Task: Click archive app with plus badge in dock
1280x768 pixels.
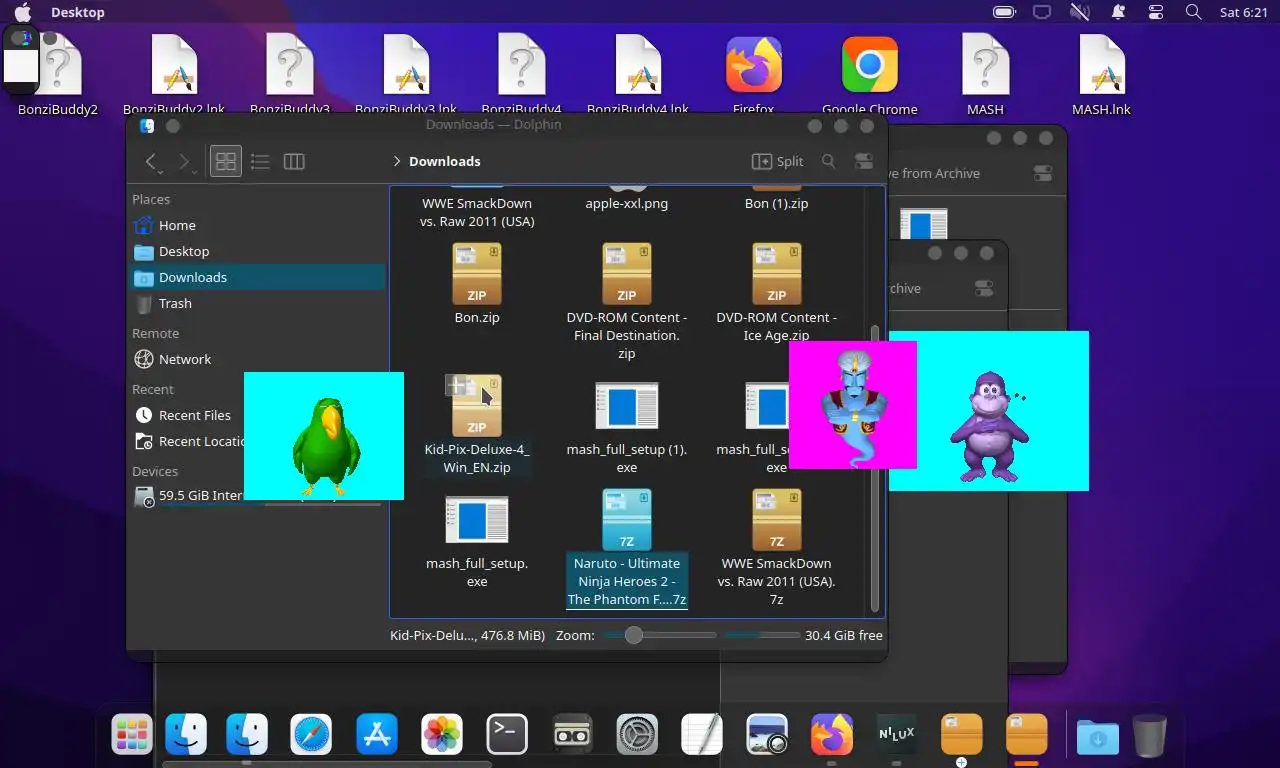Action: 962,735
